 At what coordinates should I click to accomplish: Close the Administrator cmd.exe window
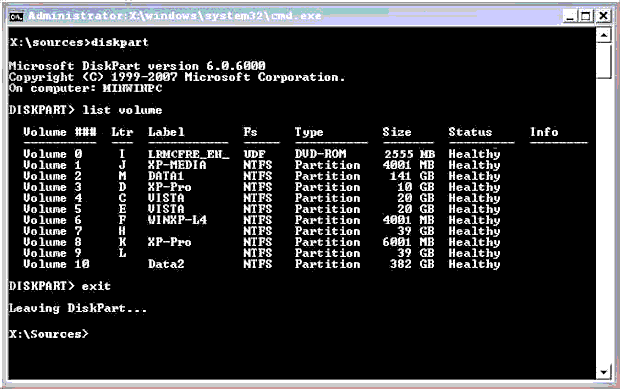click(603, 16)
